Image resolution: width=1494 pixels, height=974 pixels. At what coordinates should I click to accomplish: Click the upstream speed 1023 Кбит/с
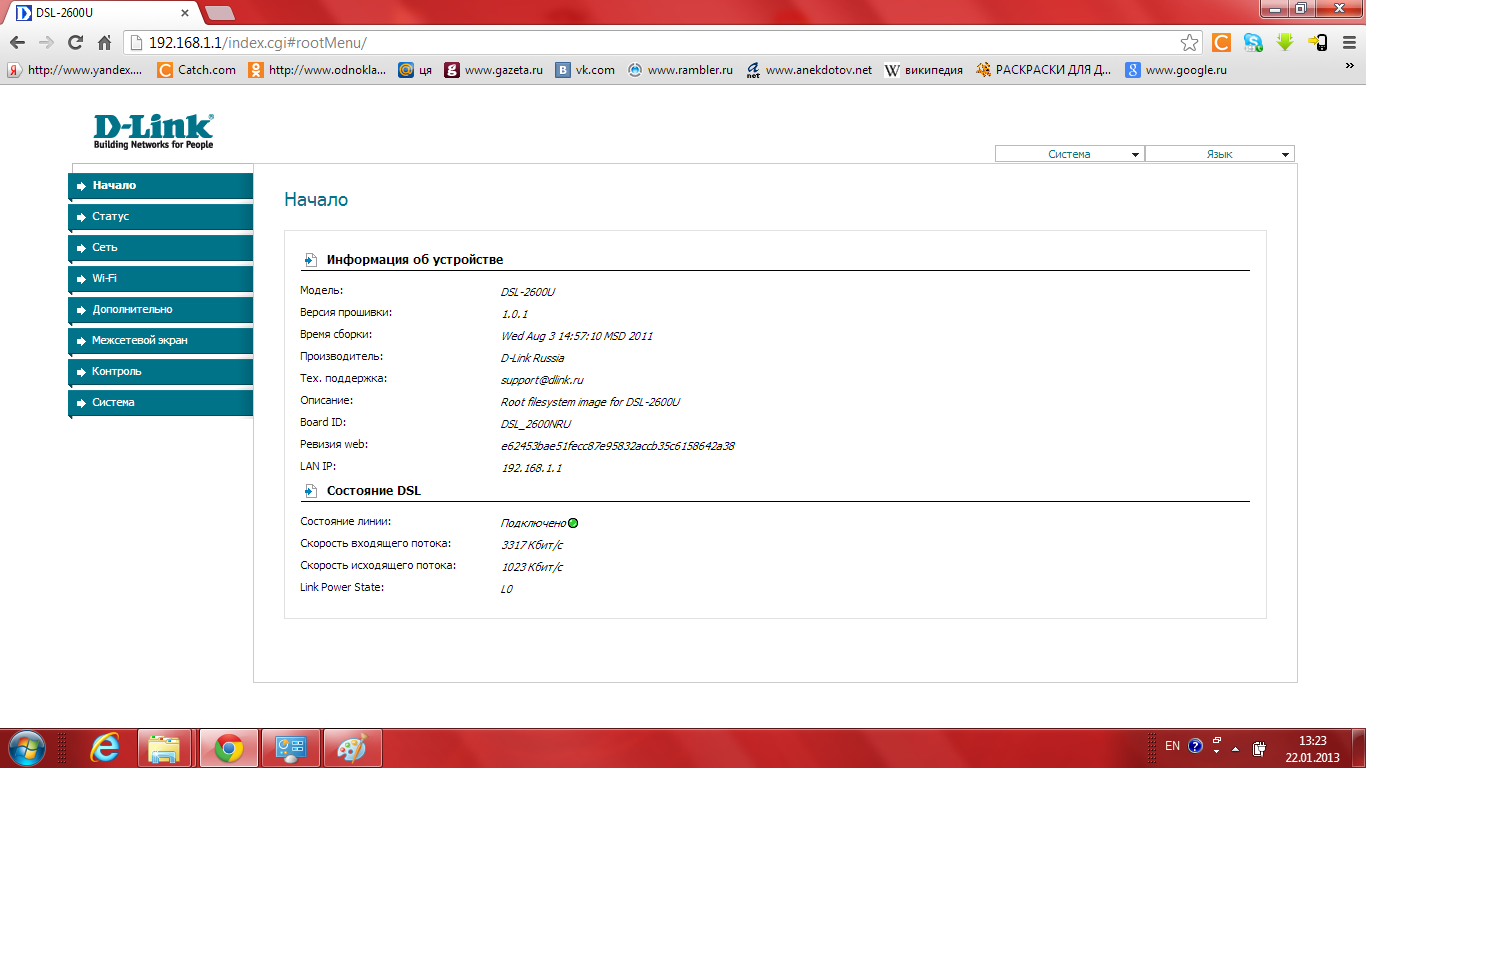click(x=532, y=567)
